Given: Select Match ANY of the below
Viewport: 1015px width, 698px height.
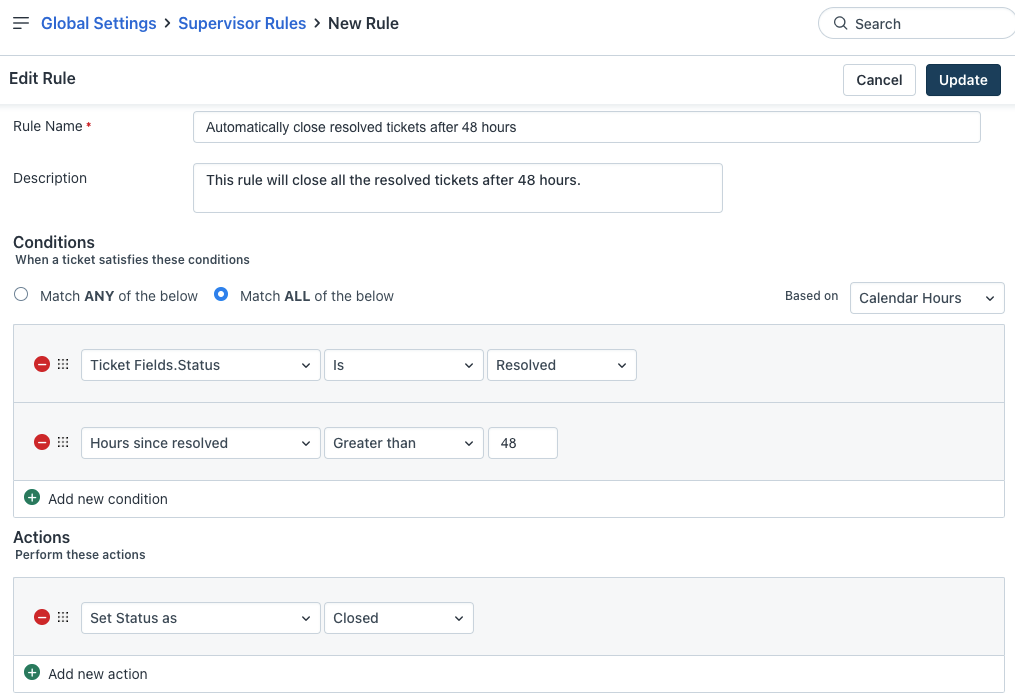Looking at the screenshot, I should [x=21, y=295].
